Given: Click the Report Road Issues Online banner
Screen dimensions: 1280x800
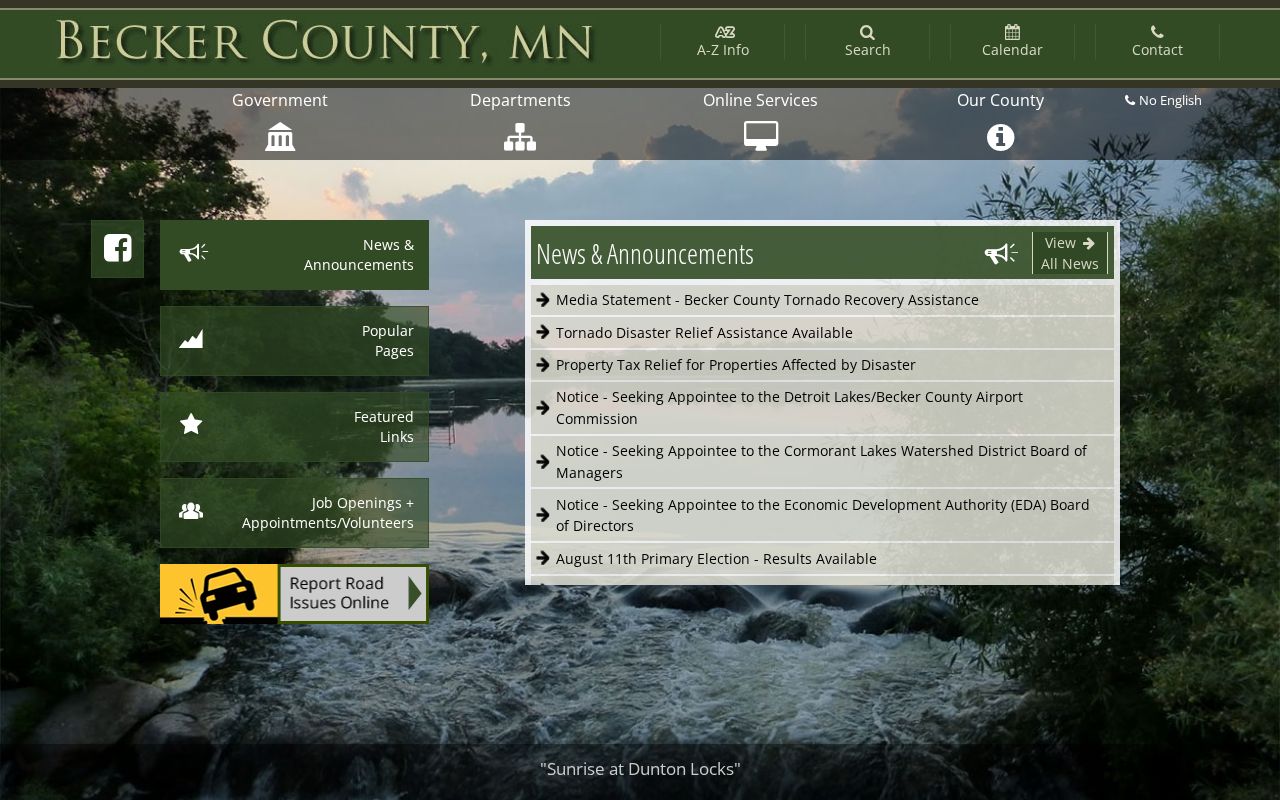Looking at the screenshot, I should pos(294,594).
